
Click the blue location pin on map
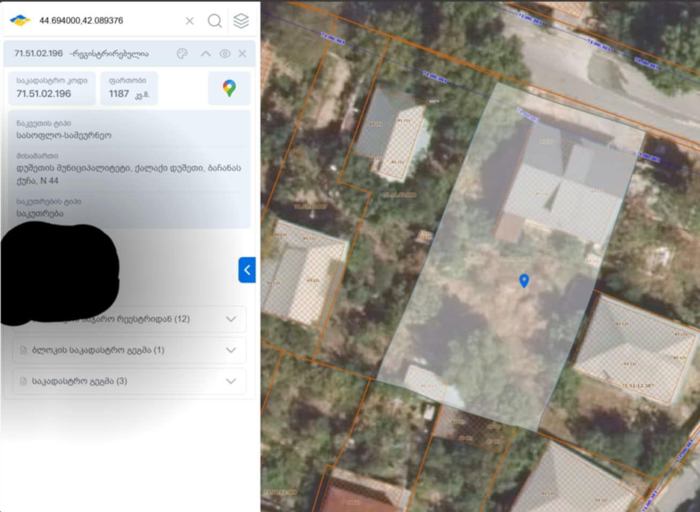[524, 281]
